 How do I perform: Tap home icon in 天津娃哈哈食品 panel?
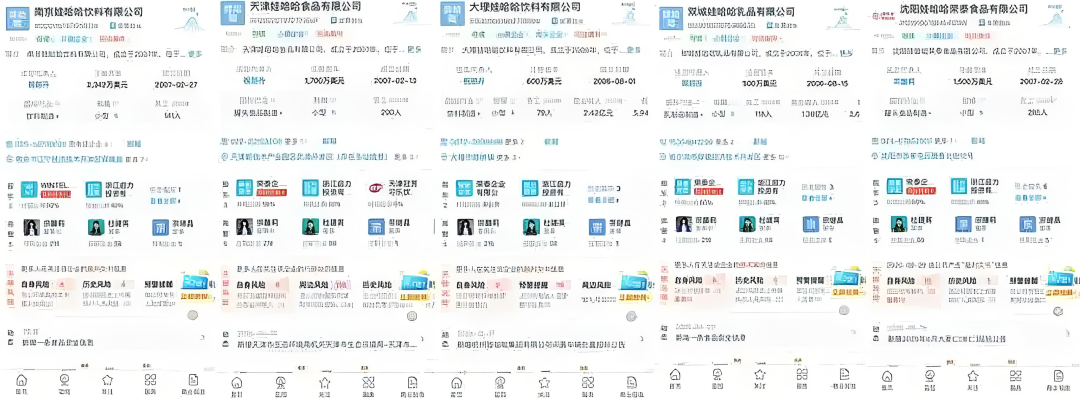click(x=237, y=382)
